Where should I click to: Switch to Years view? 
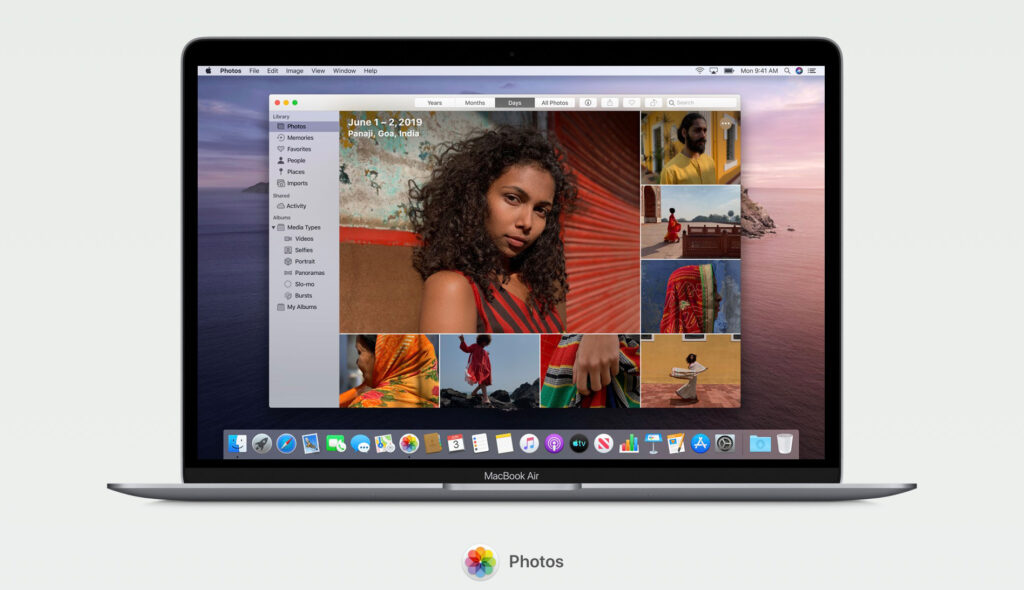tap(434, 103)
